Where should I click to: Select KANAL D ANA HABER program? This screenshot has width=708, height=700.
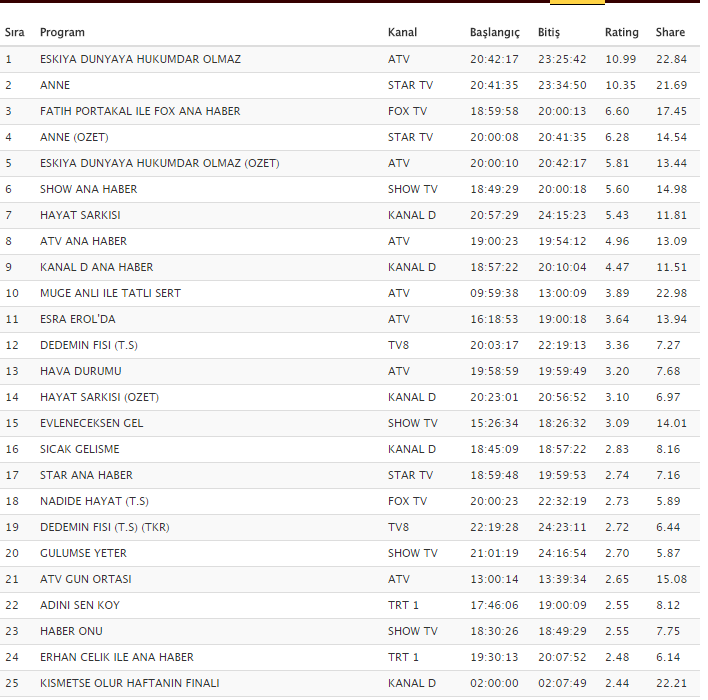(x=96, y=267)
